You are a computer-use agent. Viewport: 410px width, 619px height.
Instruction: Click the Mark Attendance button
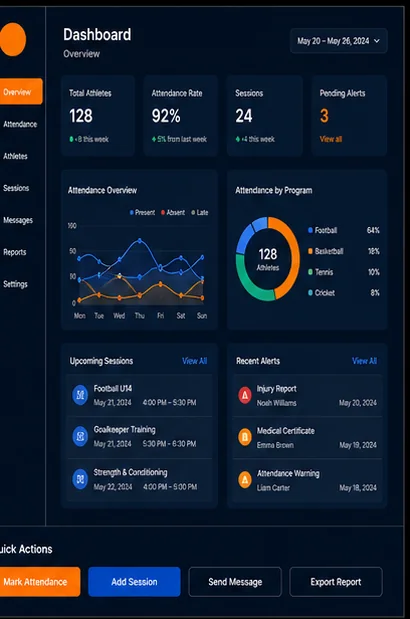pyautogui.click(x=39, y=581)
